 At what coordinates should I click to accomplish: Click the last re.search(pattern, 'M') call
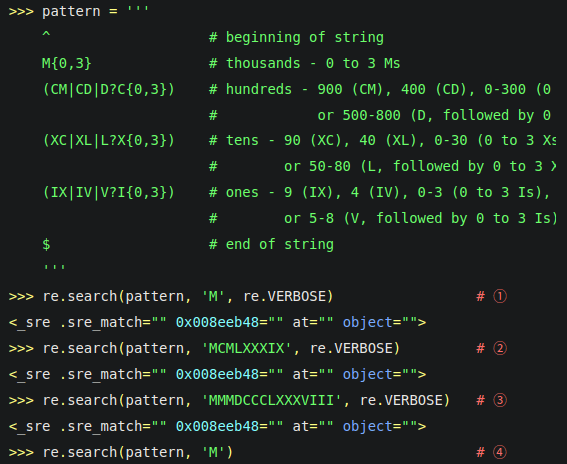pos(138,452)
